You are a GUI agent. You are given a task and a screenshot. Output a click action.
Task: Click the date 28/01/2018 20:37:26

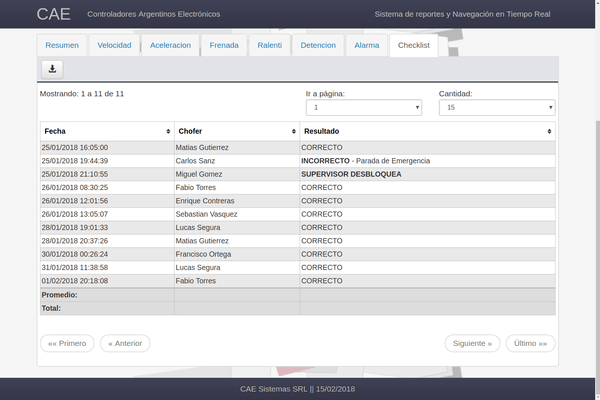click(x=75, y=241)
